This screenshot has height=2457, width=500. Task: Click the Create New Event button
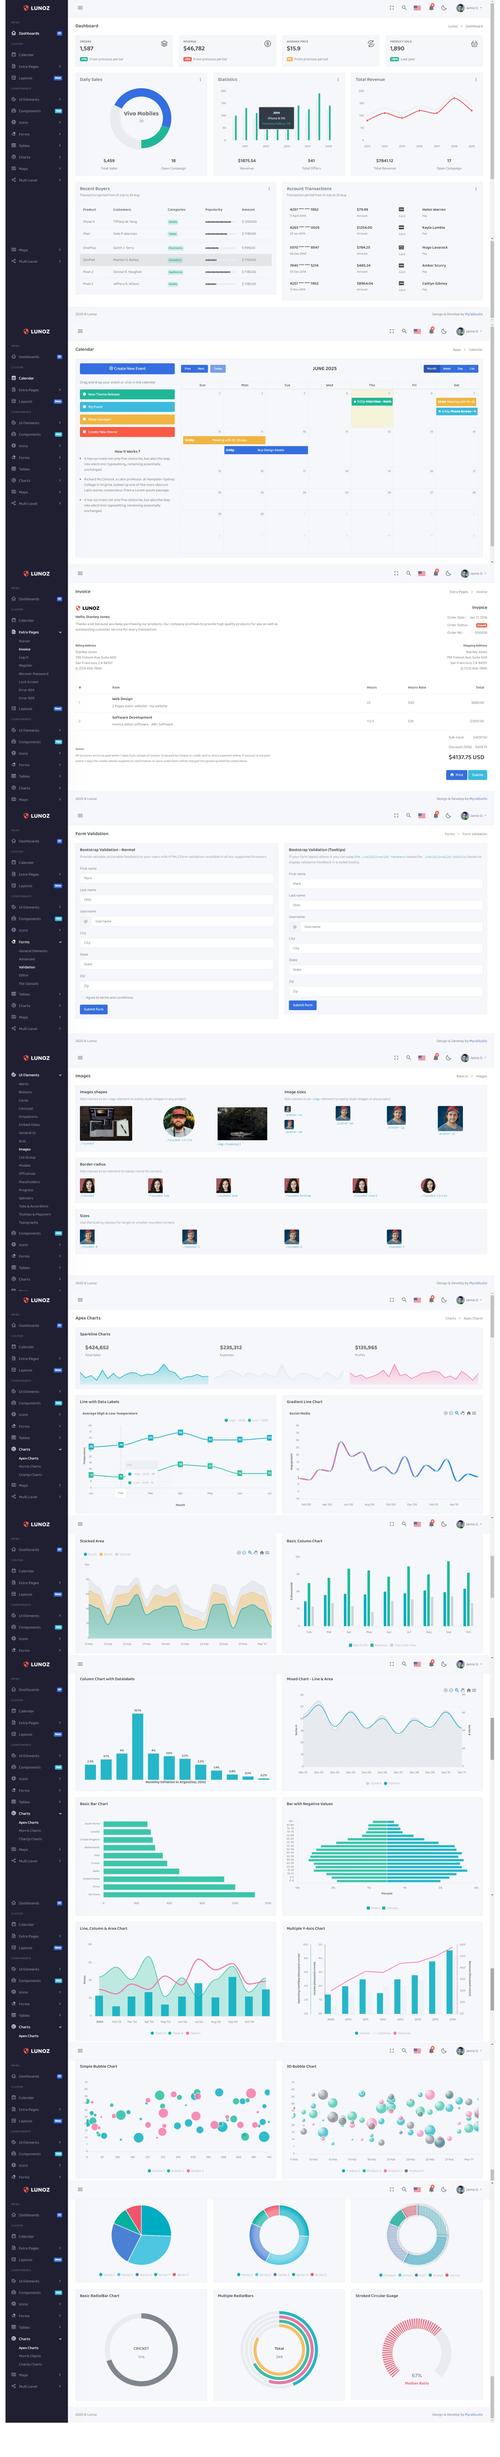coord(127,368)
